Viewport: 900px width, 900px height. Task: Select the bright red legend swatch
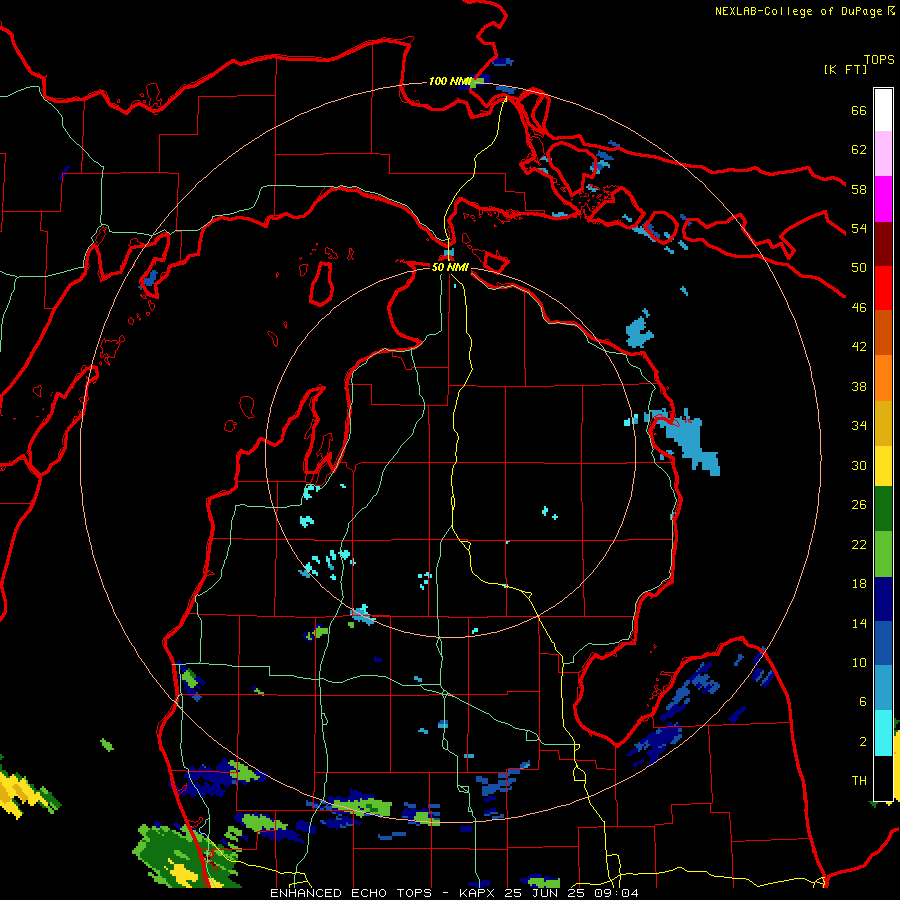click(883, 288)
